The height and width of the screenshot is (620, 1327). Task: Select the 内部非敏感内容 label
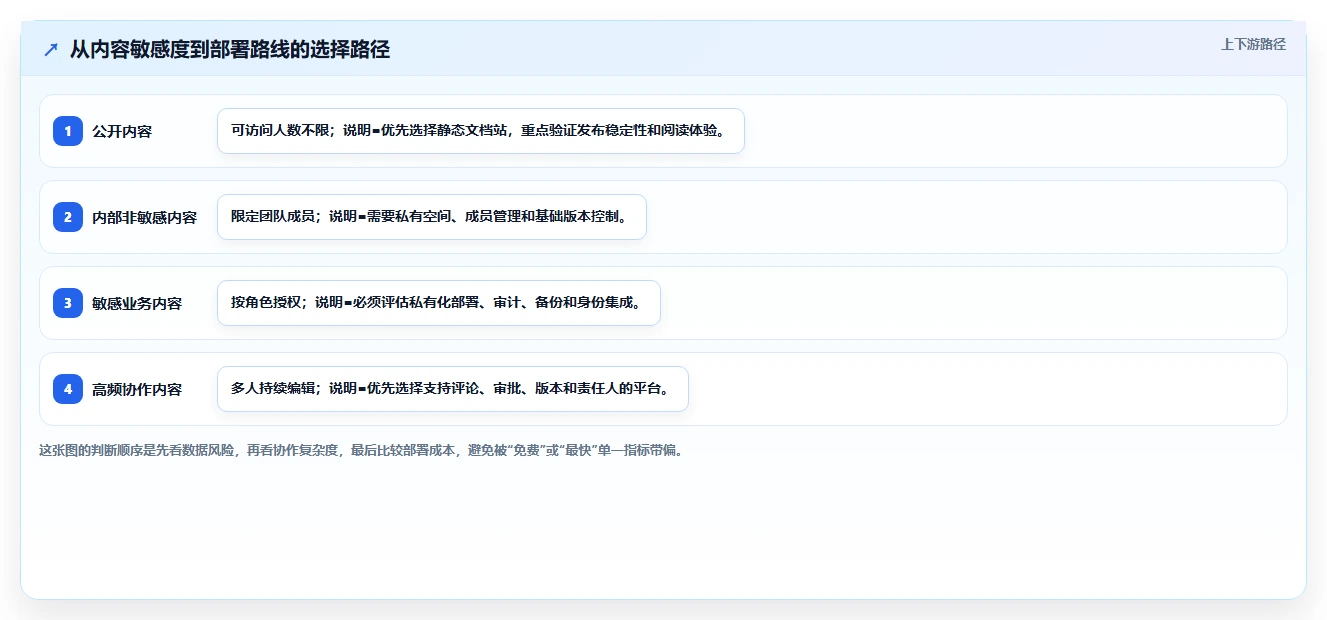click(x=144, y=217)
